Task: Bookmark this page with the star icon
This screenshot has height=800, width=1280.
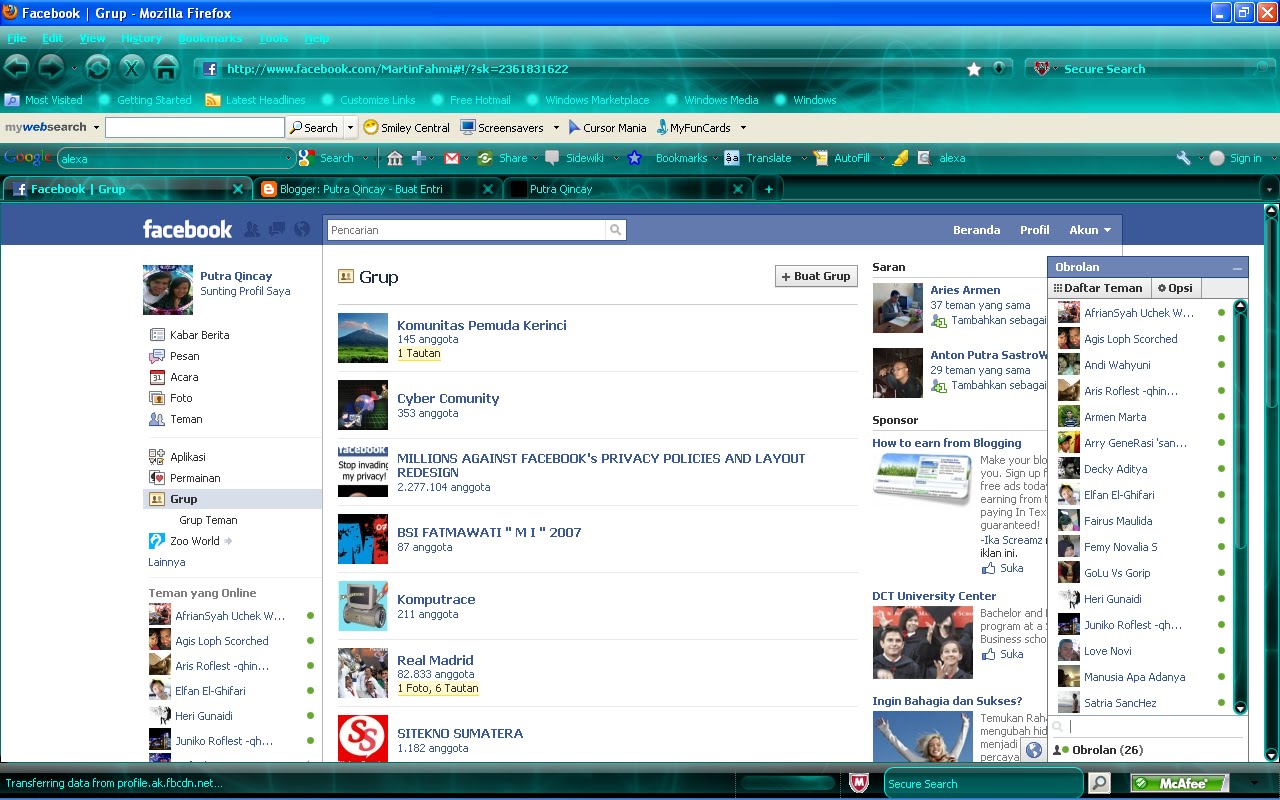Action: click(x=974, y=69)
